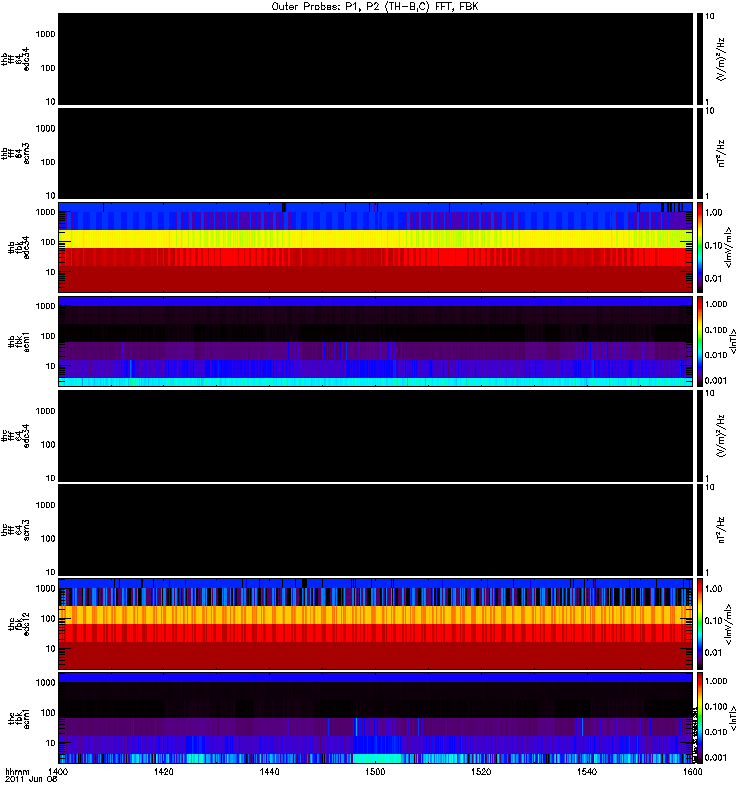This screenshot has width=750, height=800.
Task: Select the thb fbk scm1 spectrogram panel
Action: (376, 341)
